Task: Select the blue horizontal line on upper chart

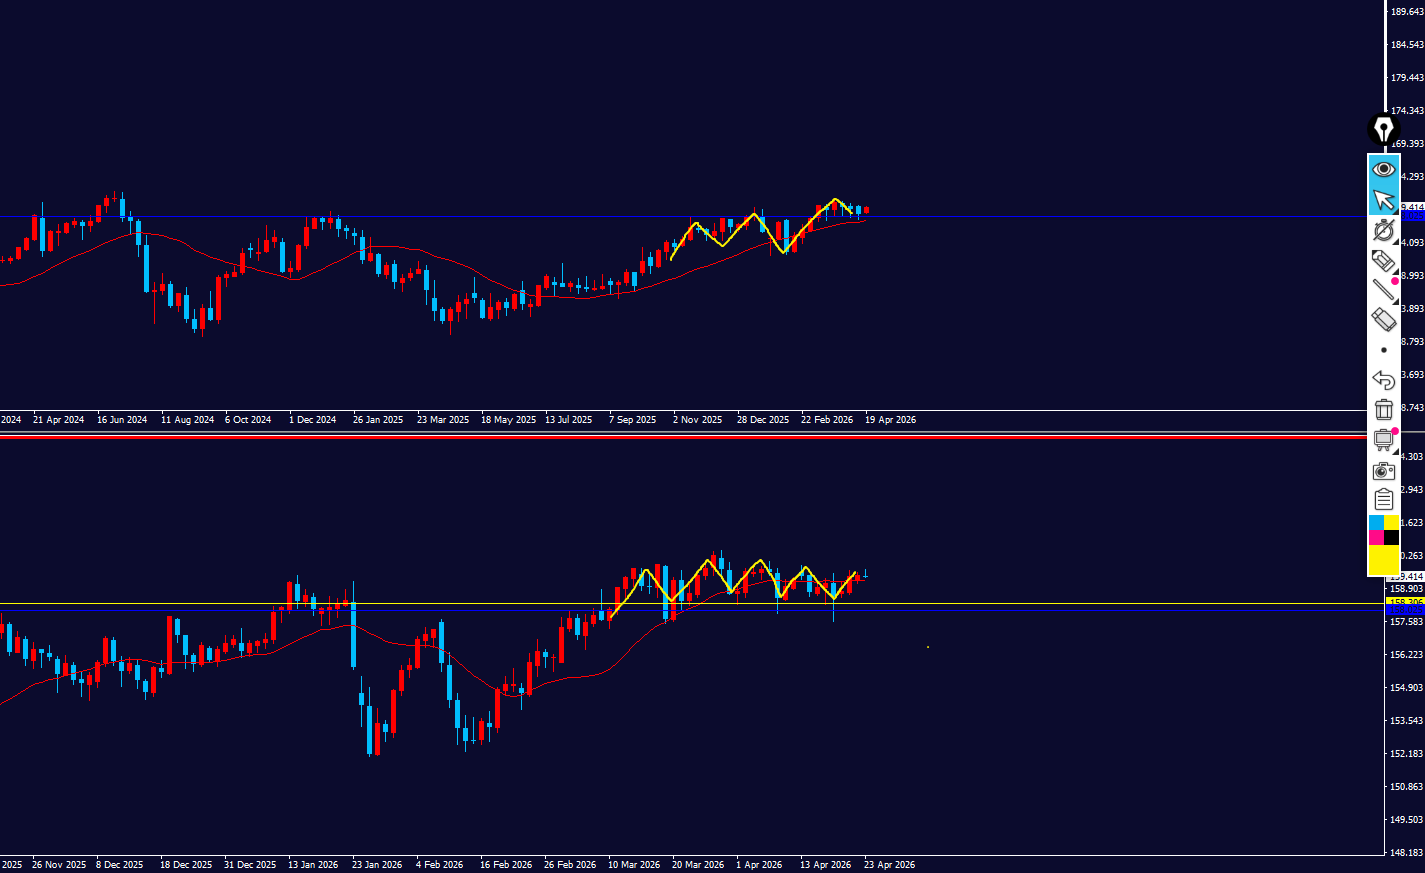Action: pos(500,216)
